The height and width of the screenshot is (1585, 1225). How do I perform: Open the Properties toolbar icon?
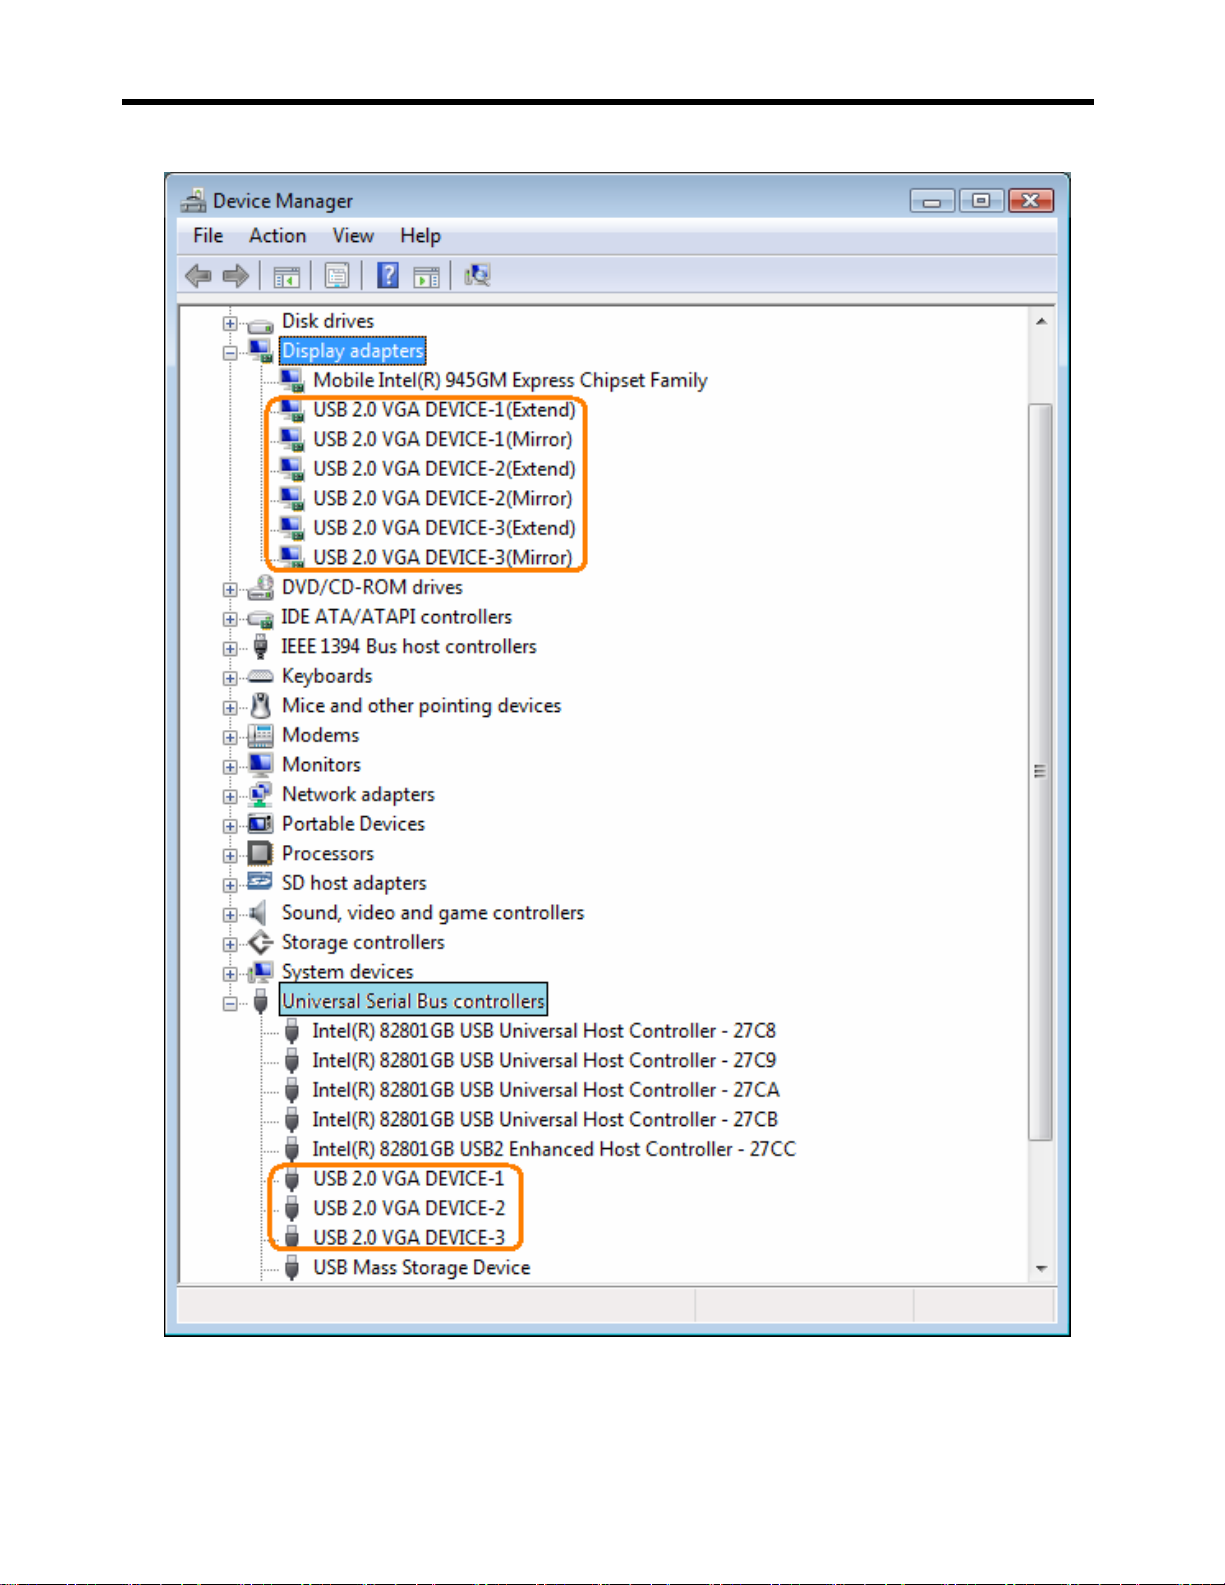[337, 276]
